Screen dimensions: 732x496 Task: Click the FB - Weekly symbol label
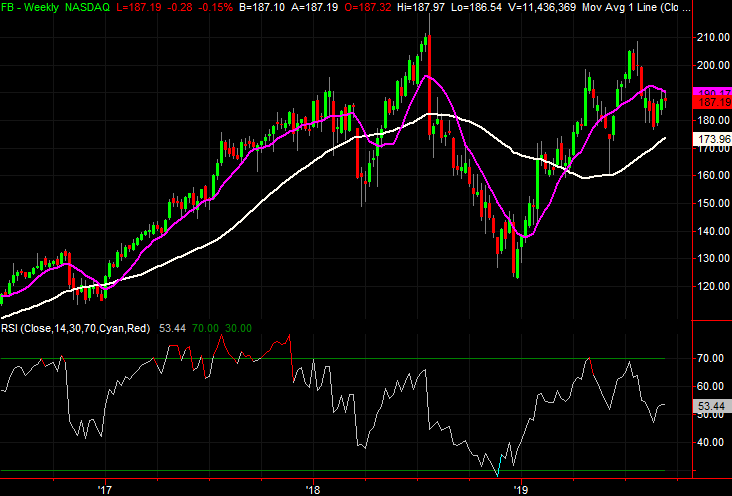30,7
